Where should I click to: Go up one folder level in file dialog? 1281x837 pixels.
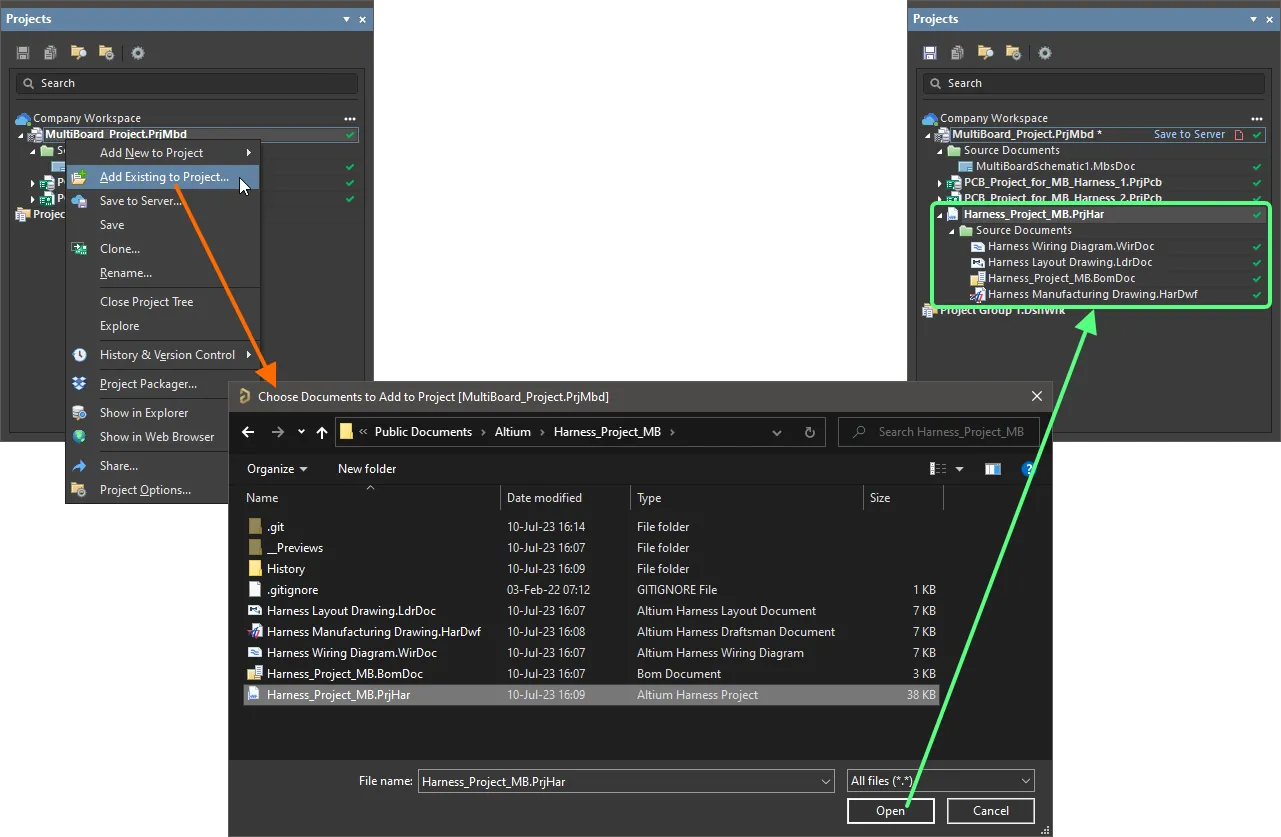[321, 432]
